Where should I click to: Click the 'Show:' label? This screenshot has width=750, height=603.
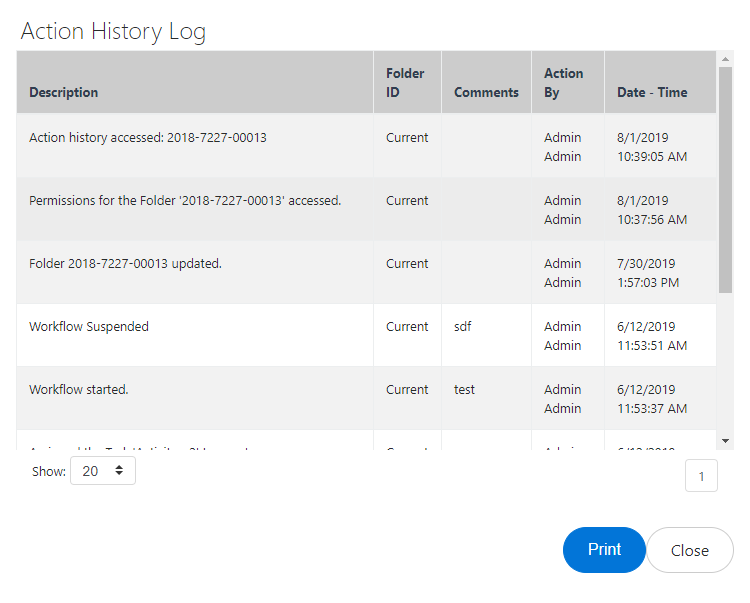[49, 471]
